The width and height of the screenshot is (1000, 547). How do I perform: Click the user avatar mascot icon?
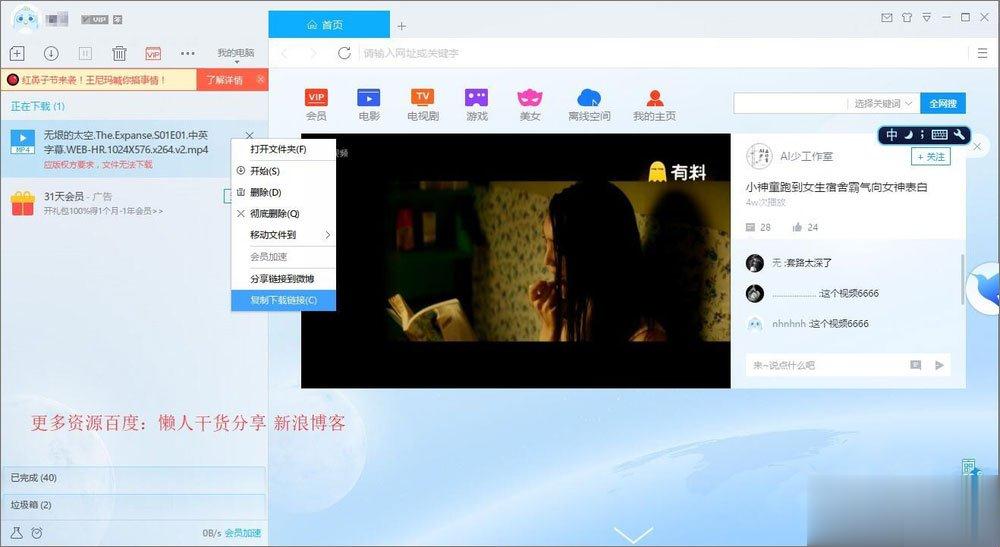click(26, 19)
